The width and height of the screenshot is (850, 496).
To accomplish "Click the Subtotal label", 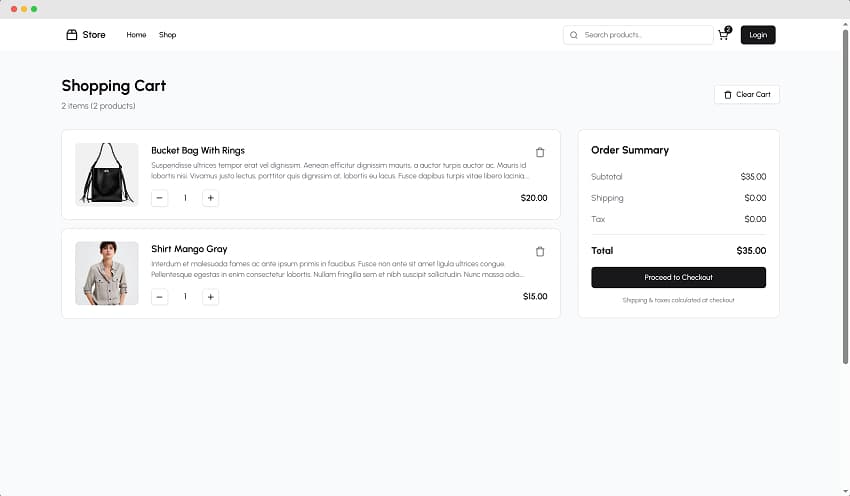I will pyautogui.click(x=607, y=177).
